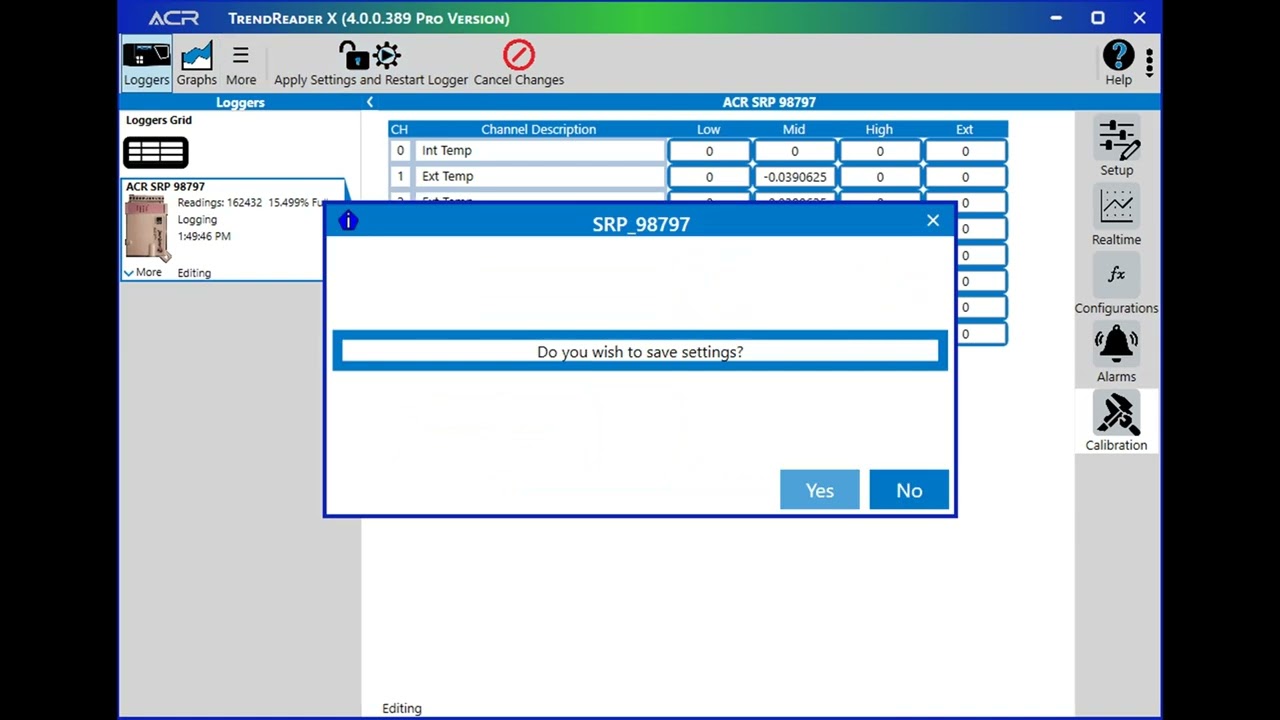The image size is (1280, 720).
Task: Click No in the save dialog
Action: tap(909, 490)
